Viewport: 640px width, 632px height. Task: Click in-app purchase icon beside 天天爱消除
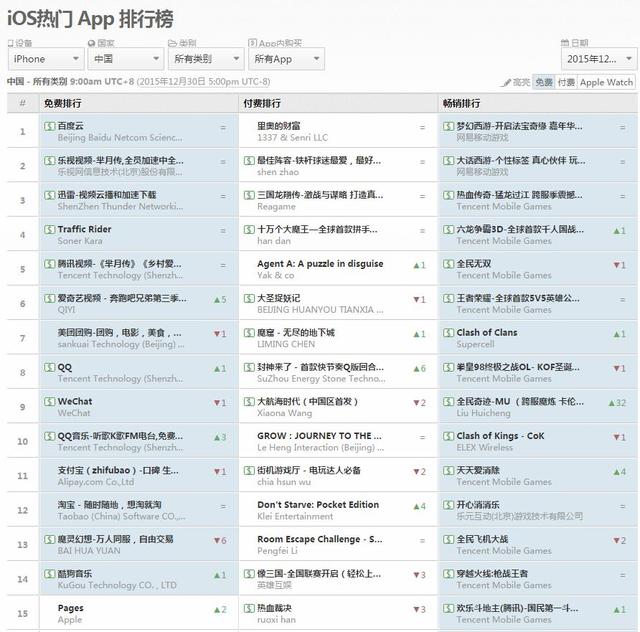click(449, 471)
